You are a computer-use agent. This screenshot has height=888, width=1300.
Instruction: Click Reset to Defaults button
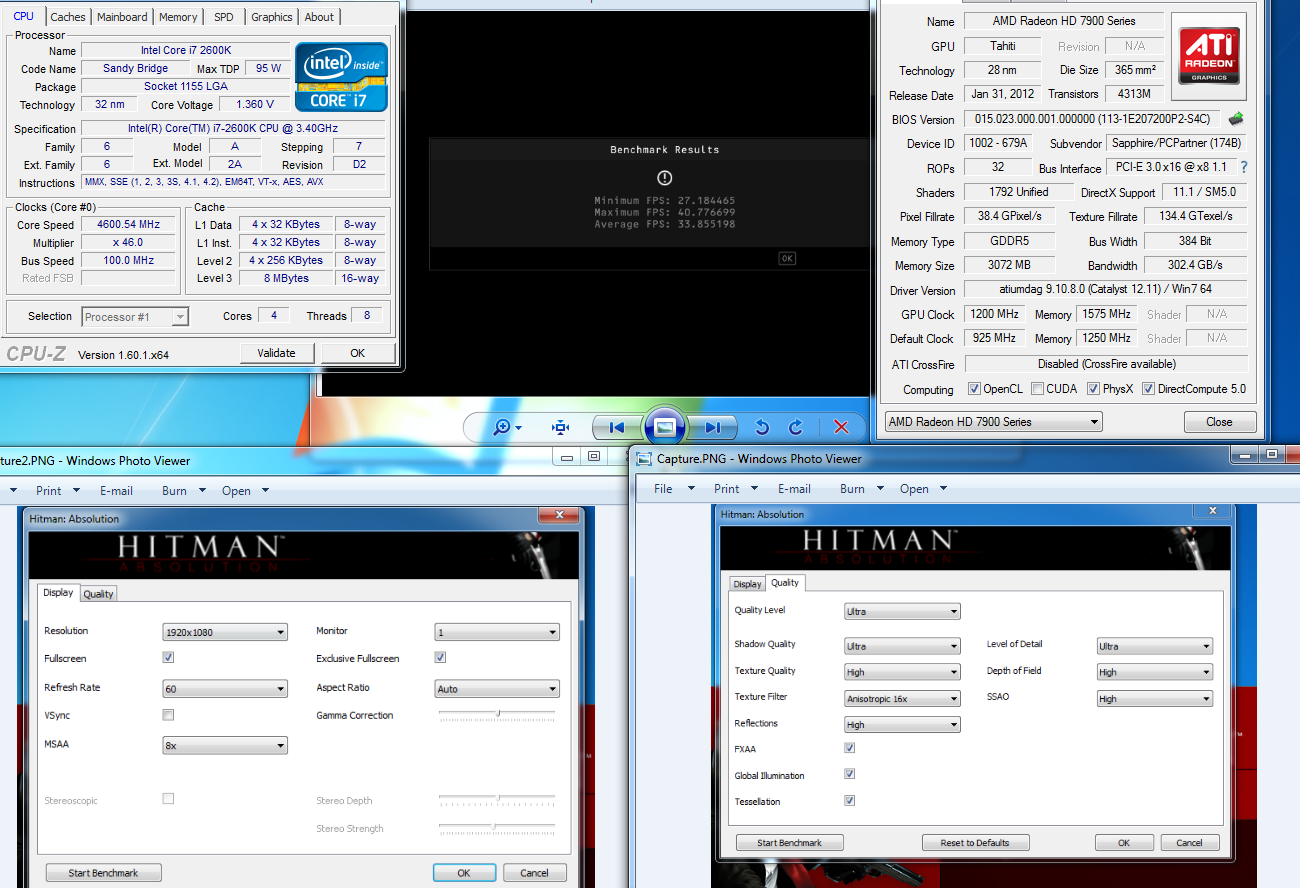pos(975,843)
